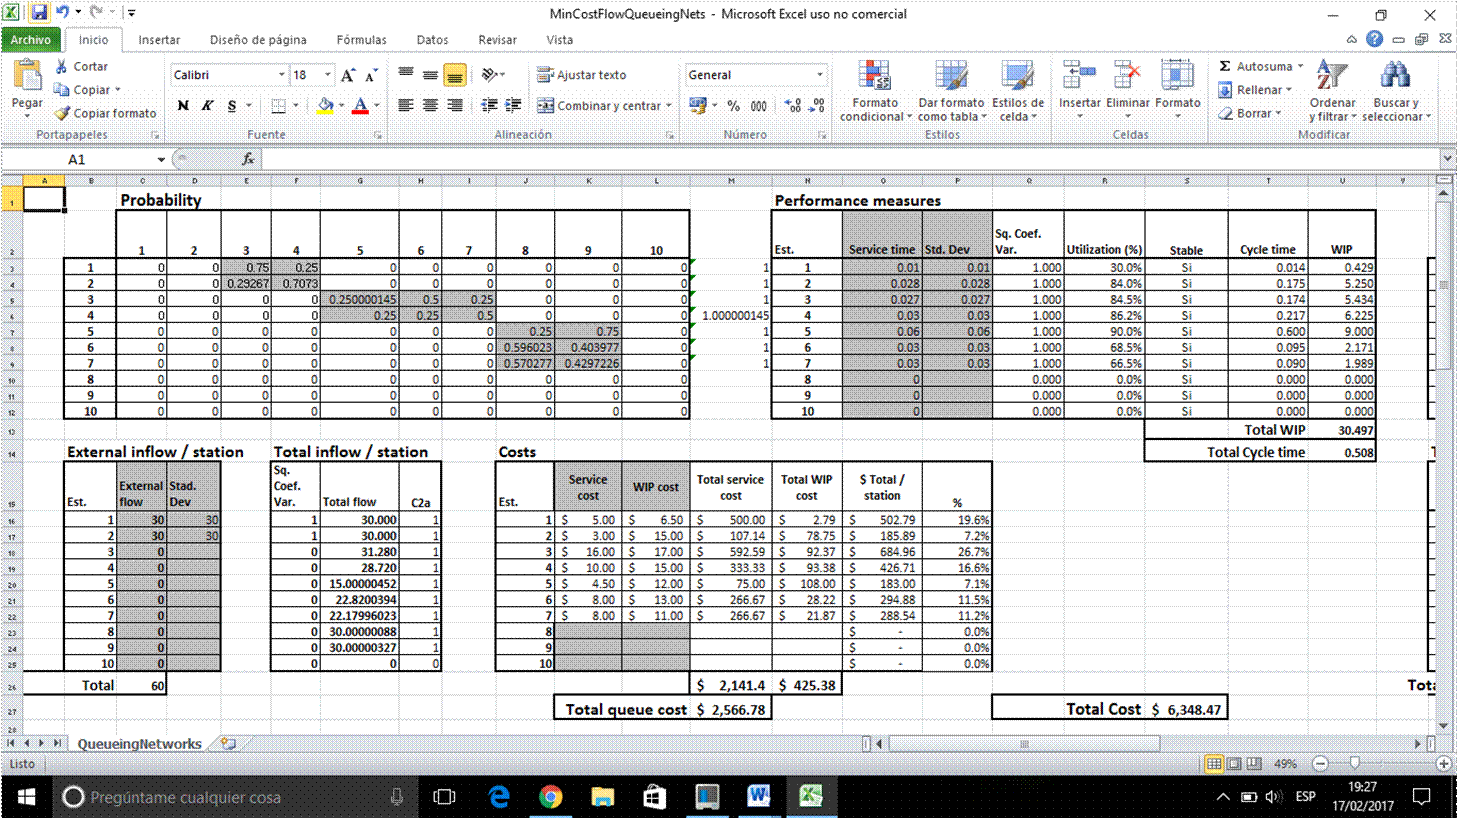Open the General number format dropdown
Screen dimensions: 1461x823
tap(820, 75)
